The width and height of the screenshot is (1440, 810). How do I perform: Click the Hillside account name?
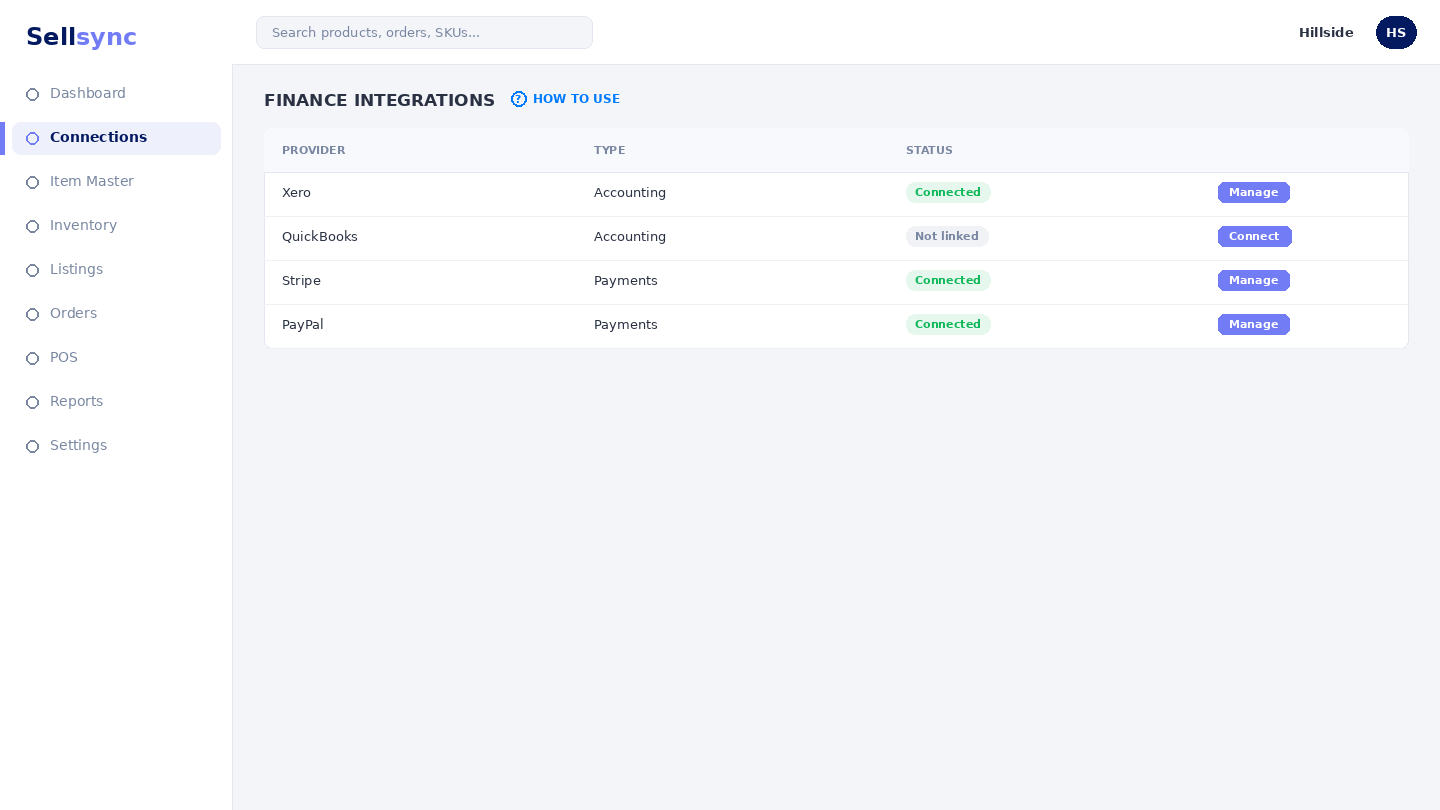1326,32
